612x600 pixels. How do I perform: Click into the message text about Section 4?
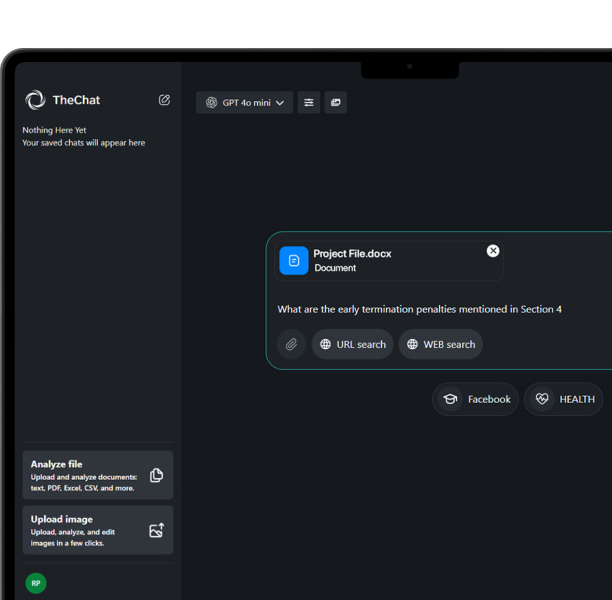[x=420, y=309]
